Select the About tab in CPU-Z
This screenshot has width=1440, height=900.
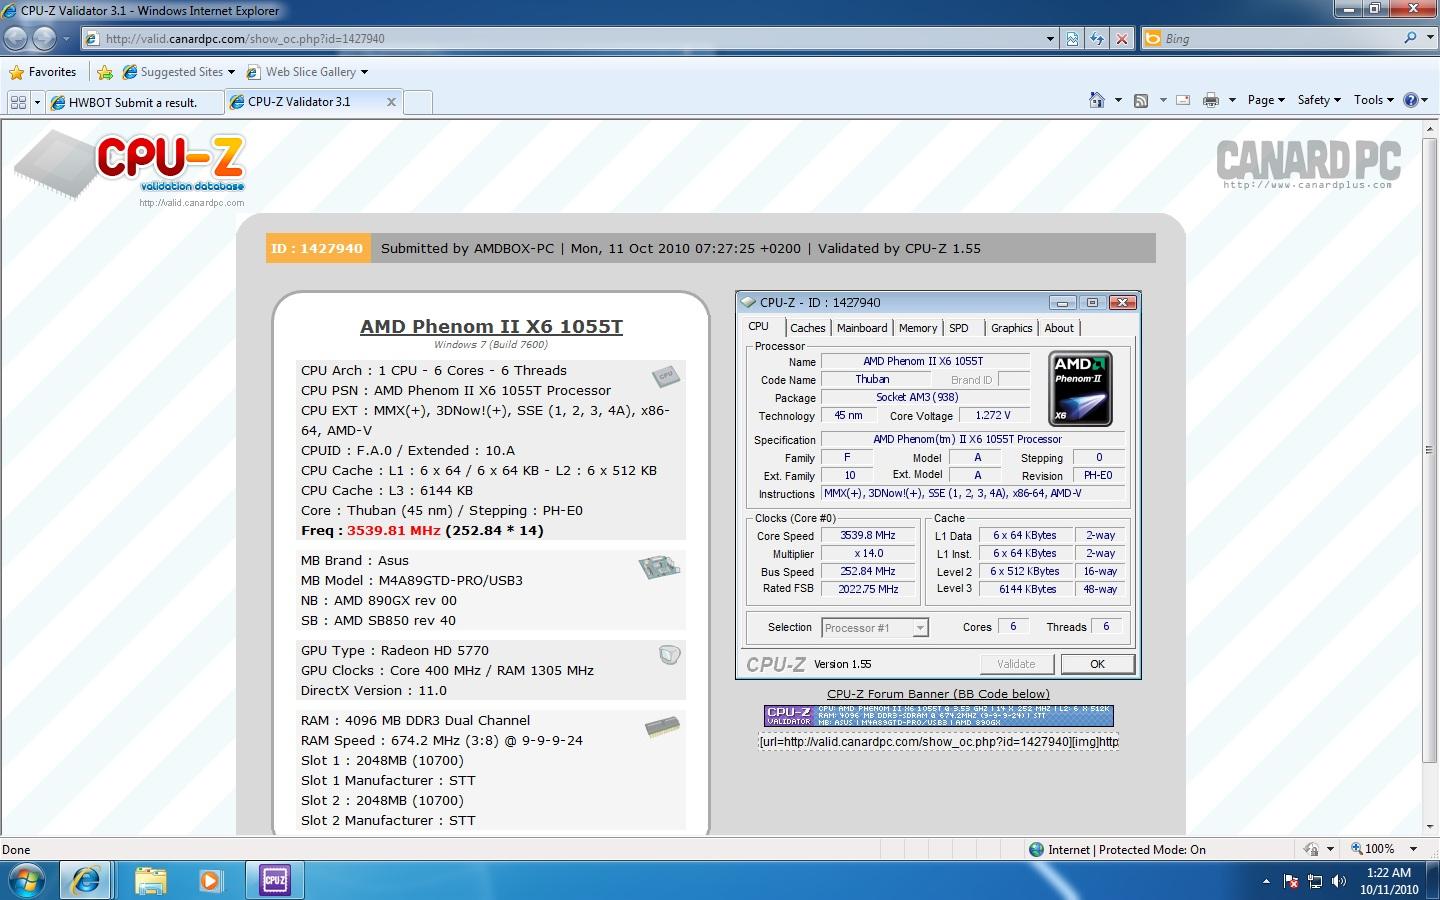tap(1059, 328)
